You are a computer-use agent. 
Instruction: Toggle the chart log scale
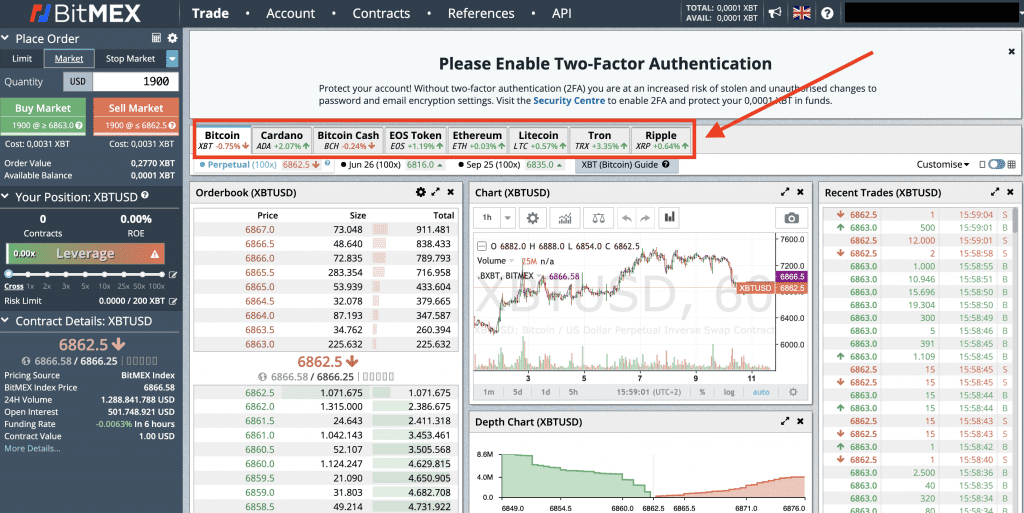pyautogui.click(x=729, y=392)
